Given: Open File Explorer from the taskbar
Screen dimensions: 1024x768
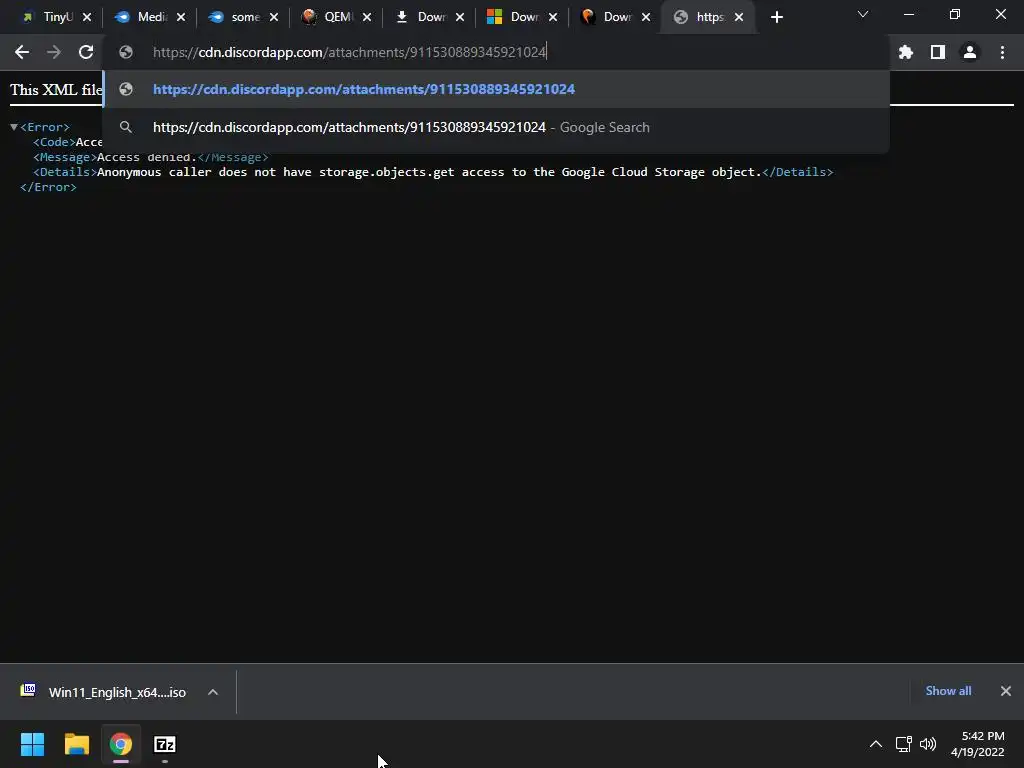Looking at the screenshot, I should pyautogui.click(x=76, y=744).
